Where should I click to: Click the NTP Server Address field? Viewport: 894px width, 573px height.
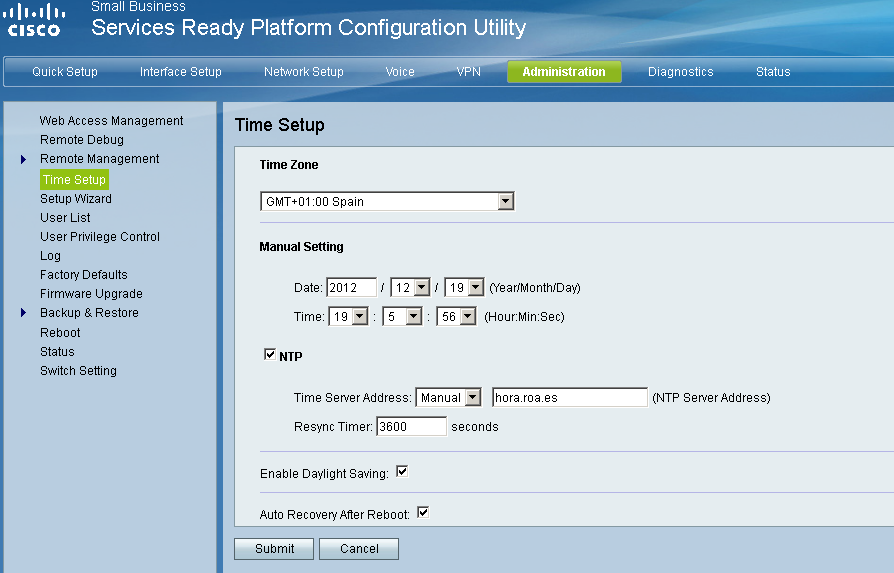click(569, 398)
